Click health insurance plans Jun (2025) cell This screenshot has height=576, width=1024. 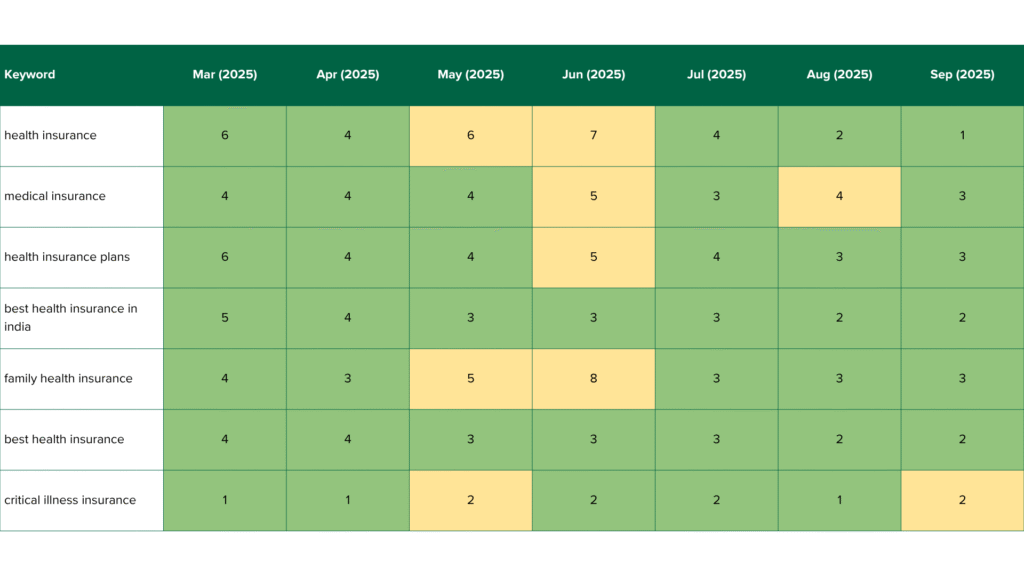point(593,257)
